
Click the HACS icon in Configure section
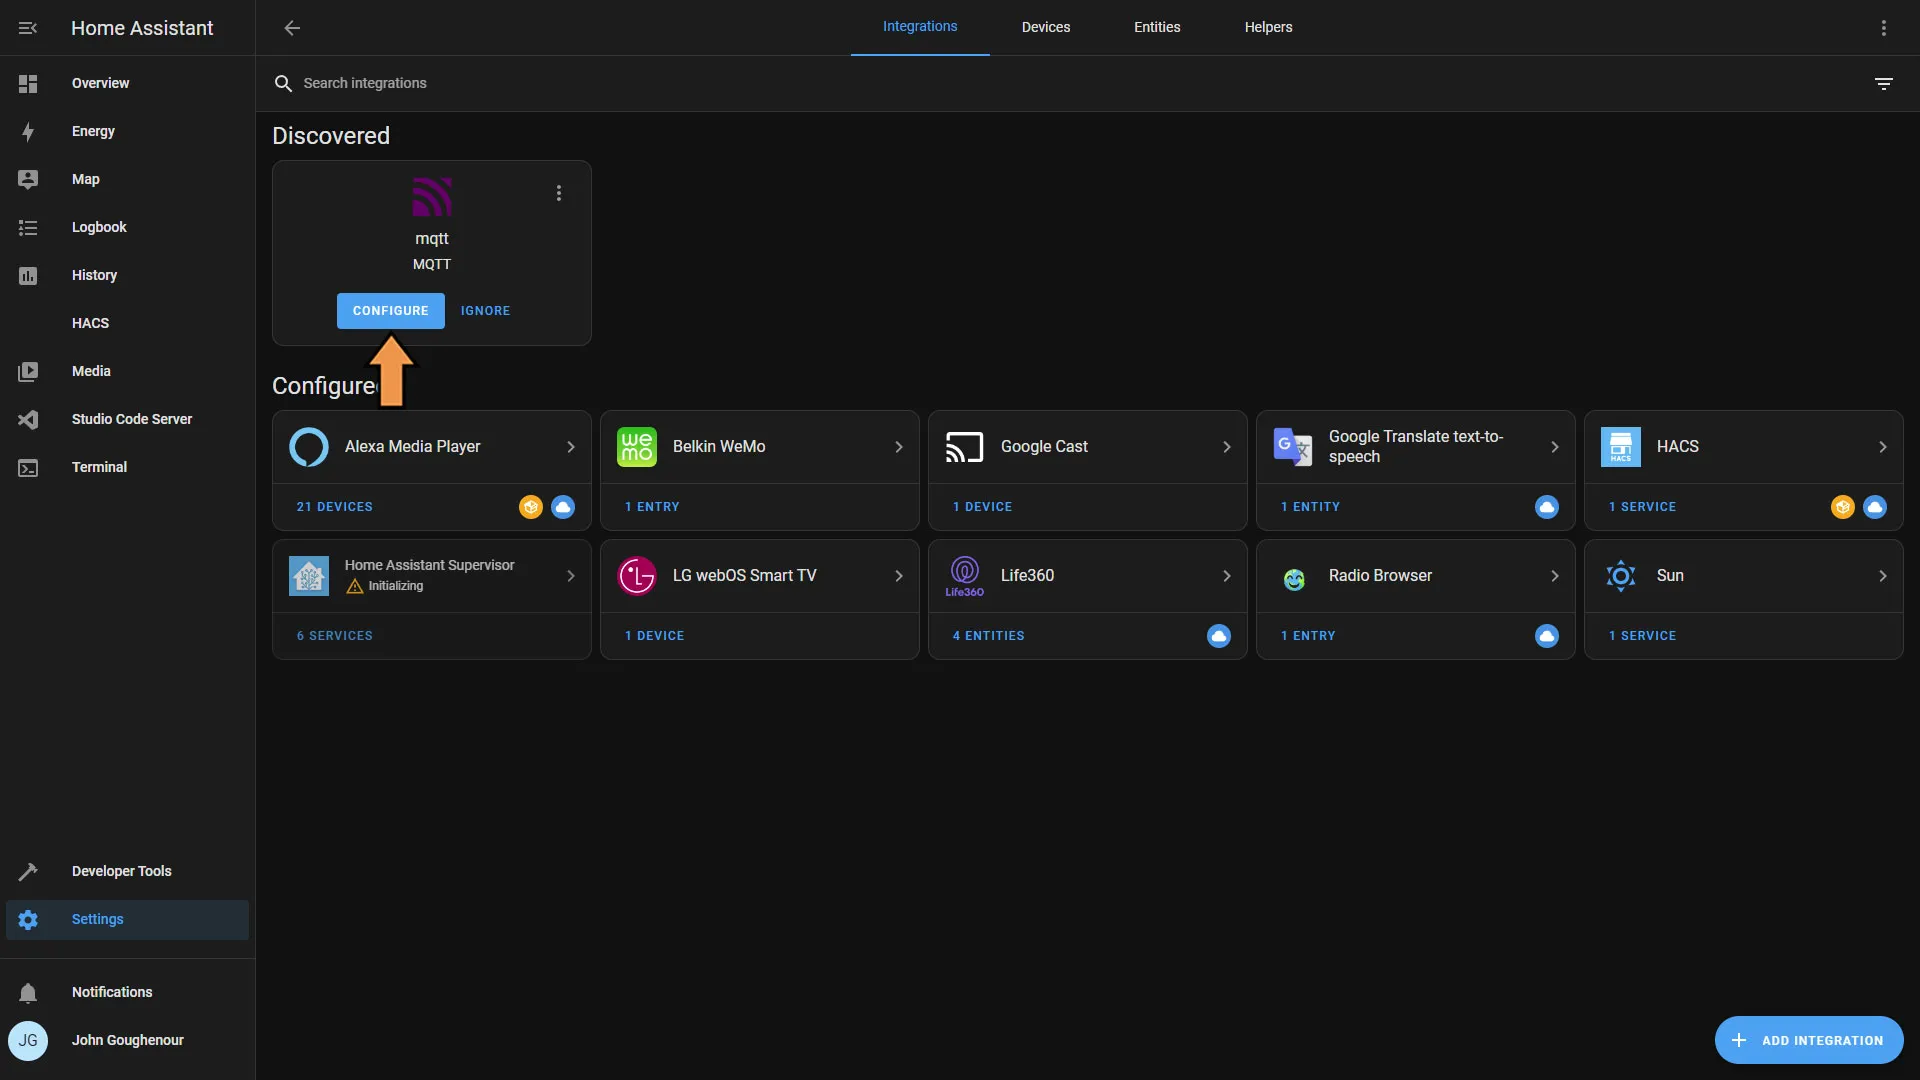coord(1621,447)
